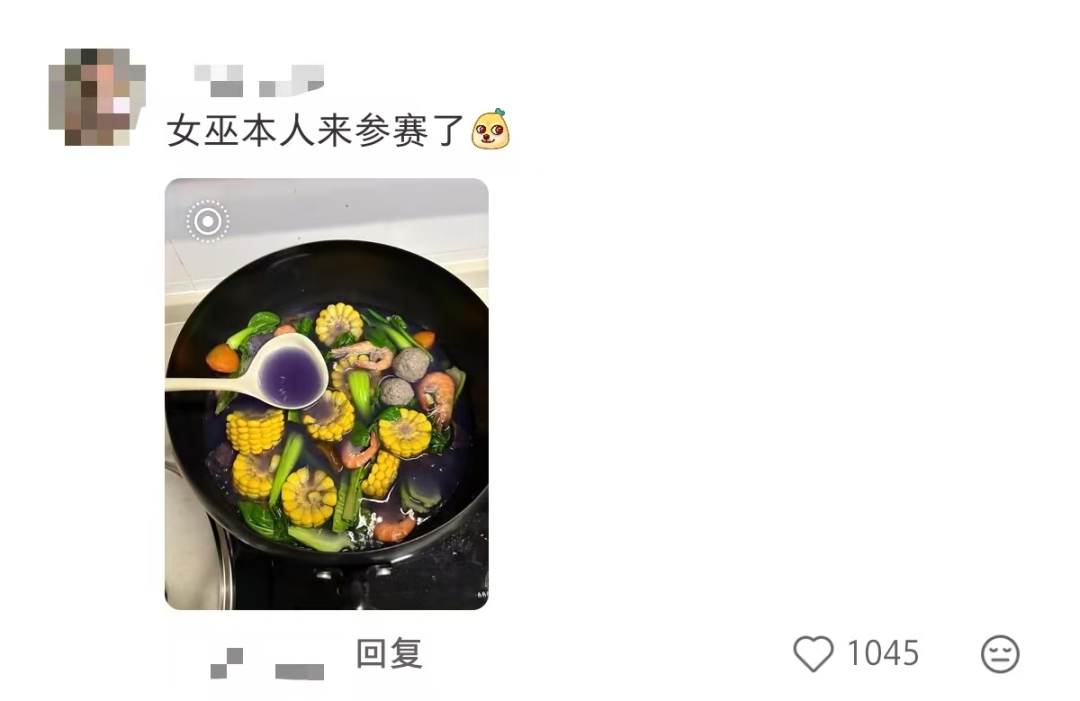The image size is (1080, 701).
Task: Open the blurred username above comment
Action: tap(259, 80)
